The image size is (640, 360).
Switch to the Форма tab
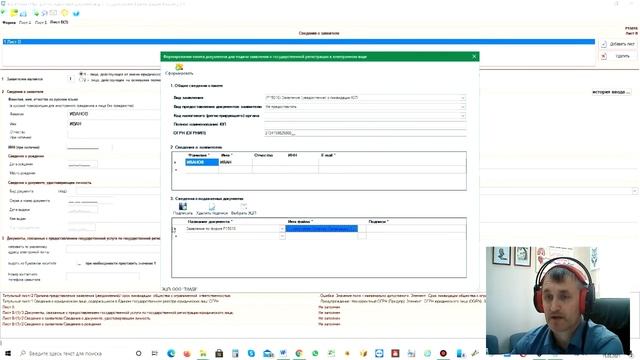pyautogui.click(x=9, y=22)
